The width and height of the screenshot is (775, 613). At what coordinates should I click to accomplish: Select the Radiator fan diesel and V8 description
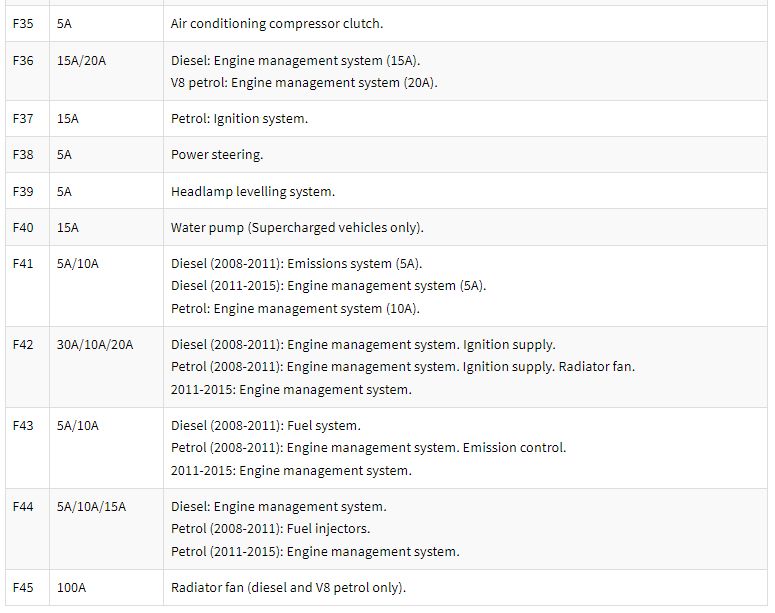[288, 587]
